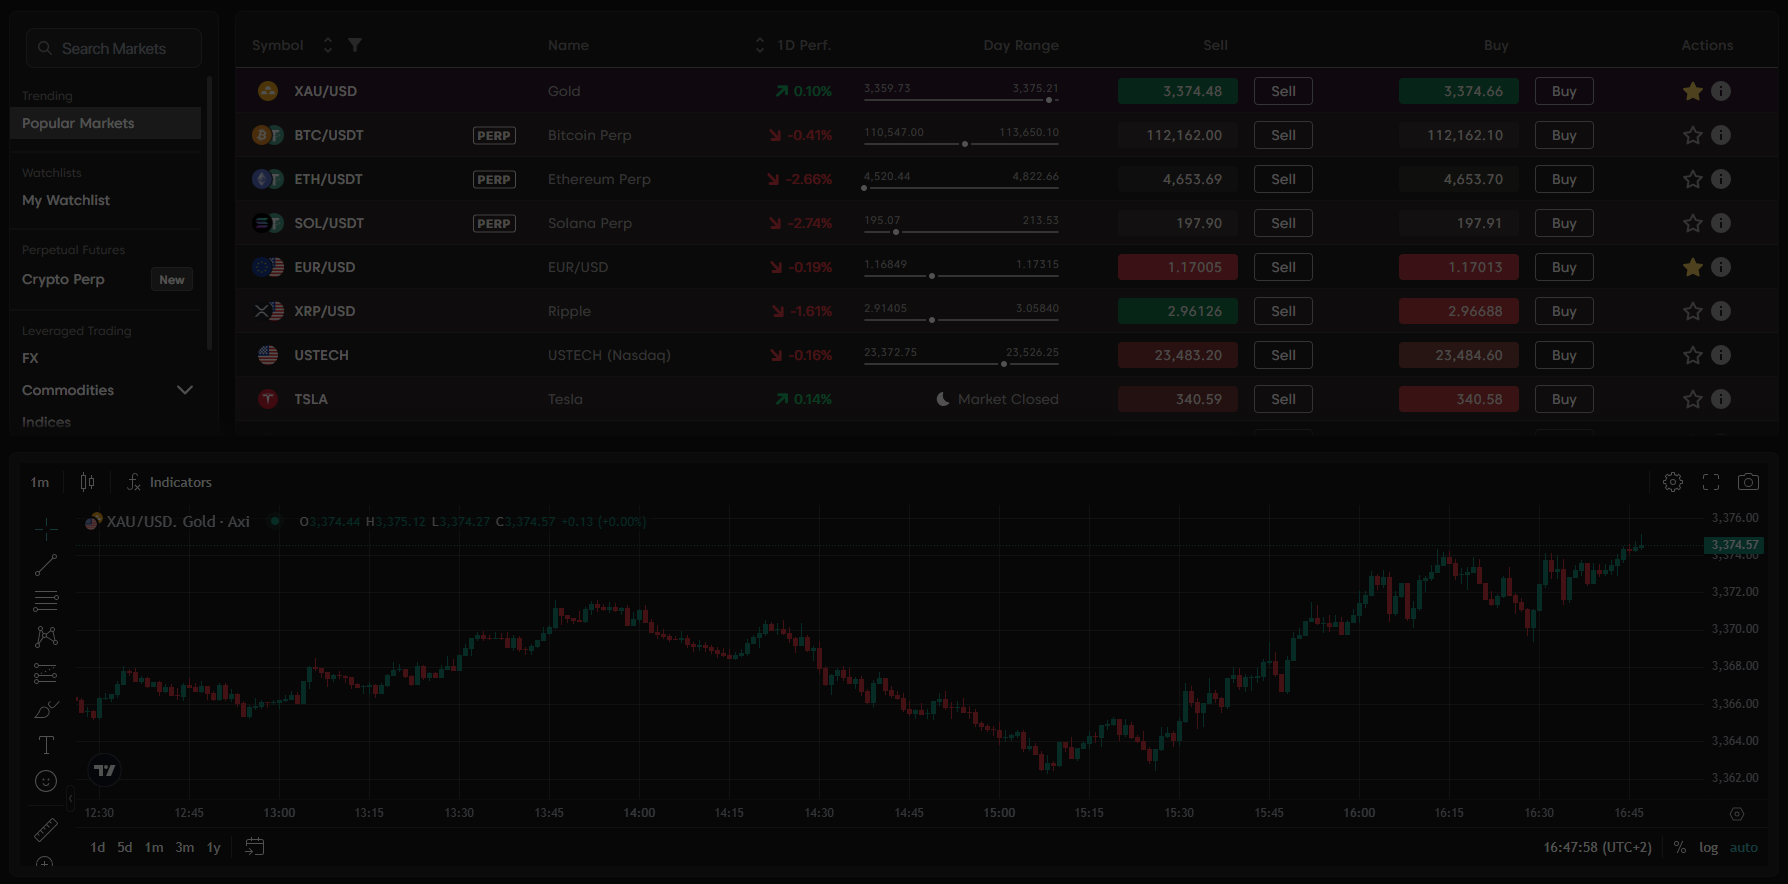Toggle percent scale on chart

(x=1680, y=847)
